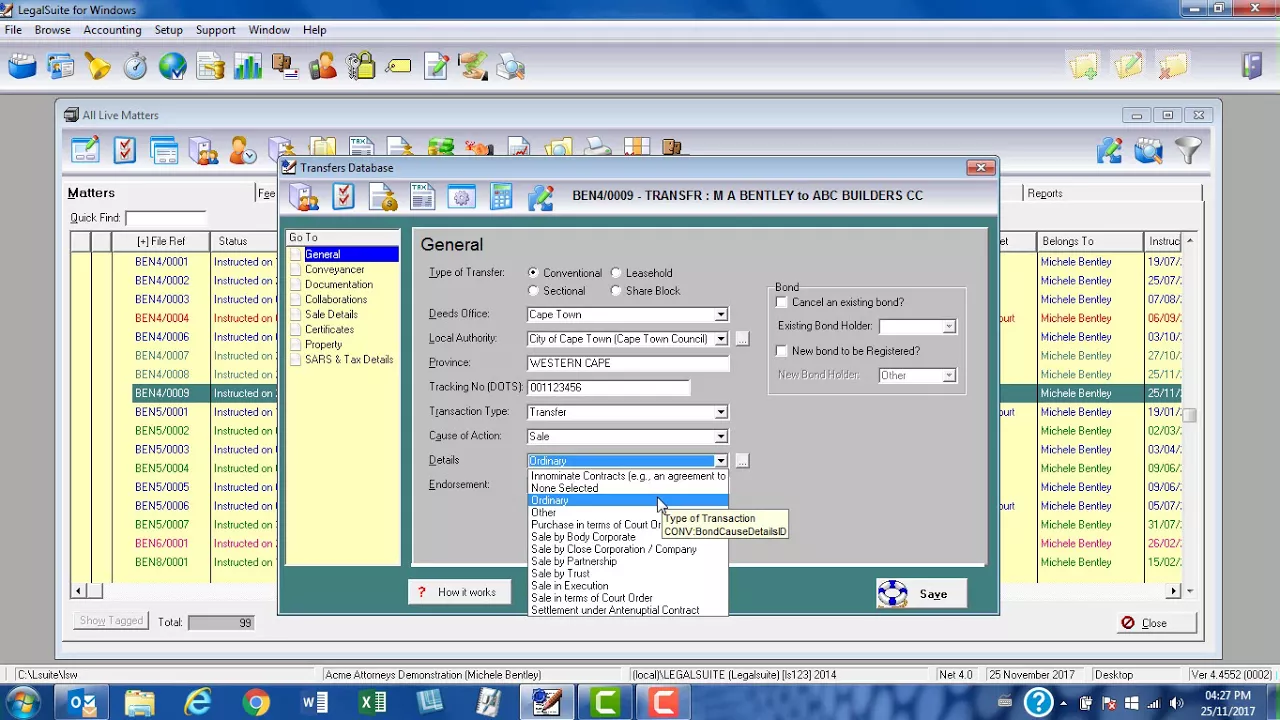Open the Deeds Office dropdown
The width and height of the screenshot is (1280, 720).
tap(720, 314)
